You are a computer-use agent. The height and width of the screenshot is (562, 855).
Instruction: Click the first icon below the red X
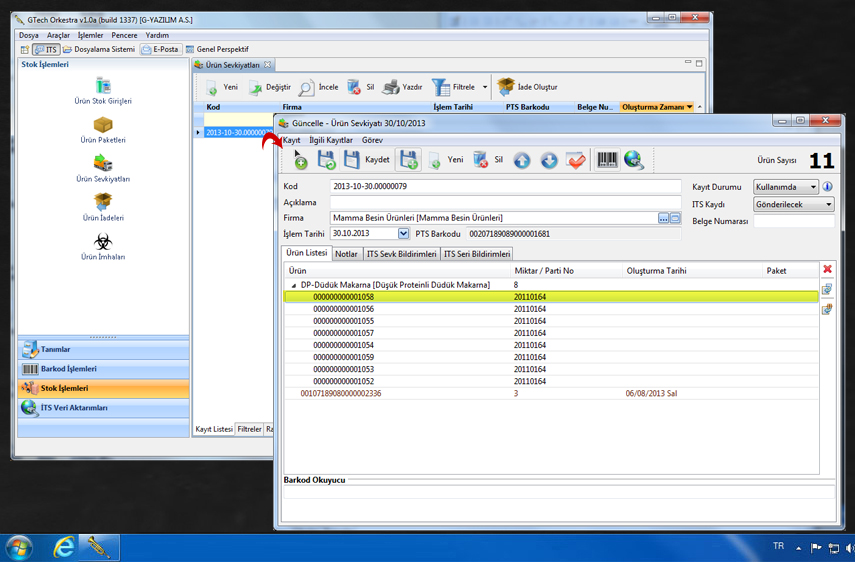pyautogui.click(x=827, y=289)
